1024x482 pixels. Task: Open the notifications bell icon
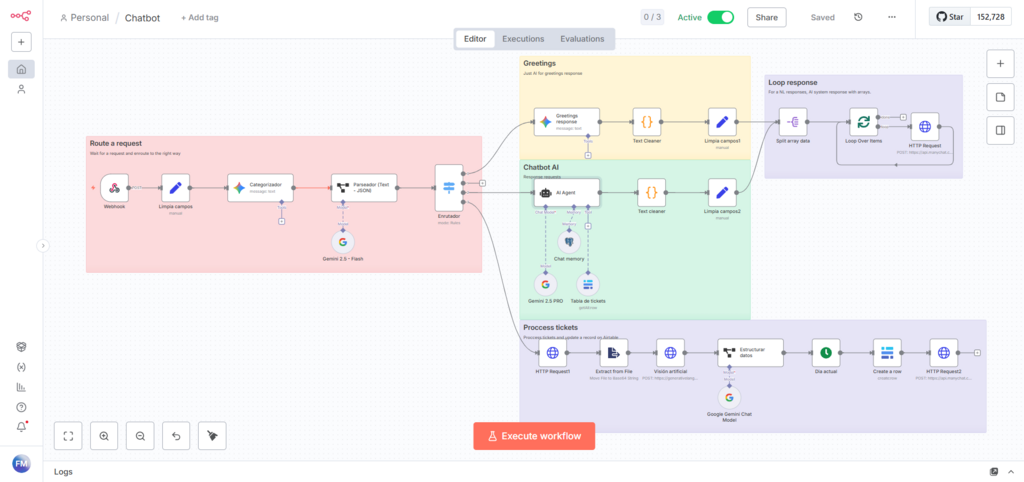click(21, 427)
